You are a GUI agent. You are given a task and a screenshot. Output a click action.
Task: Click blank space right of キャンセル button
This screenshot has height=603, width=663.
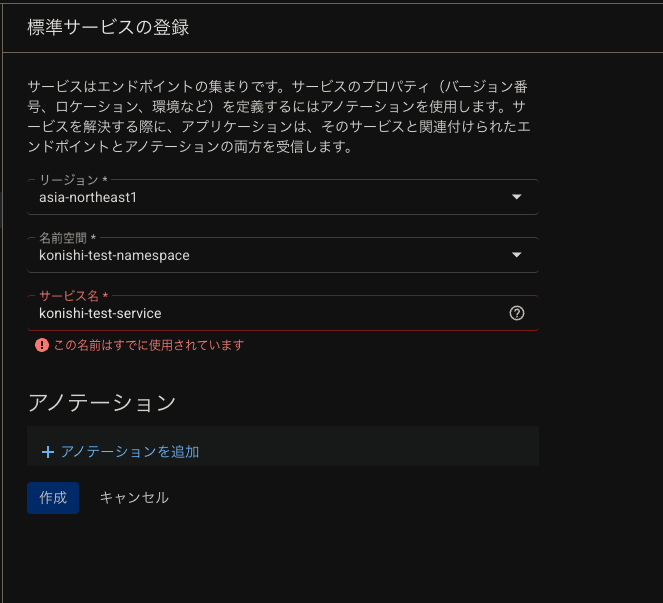point(350,498)
